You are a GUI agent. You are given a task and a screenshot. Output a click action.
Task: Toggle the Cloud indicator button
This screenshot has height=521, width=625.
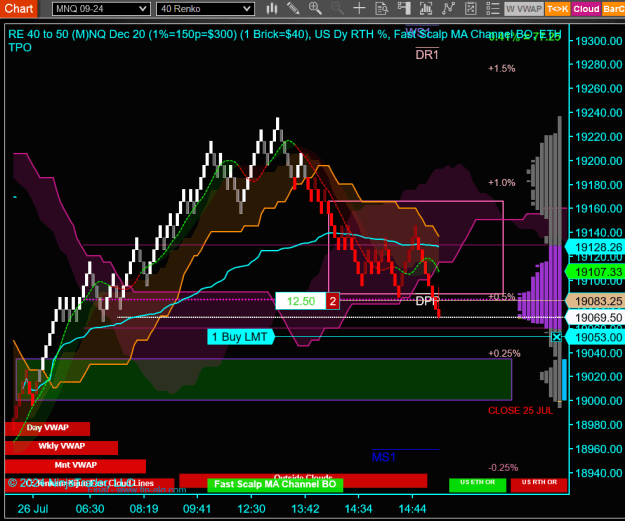(586, 9)
